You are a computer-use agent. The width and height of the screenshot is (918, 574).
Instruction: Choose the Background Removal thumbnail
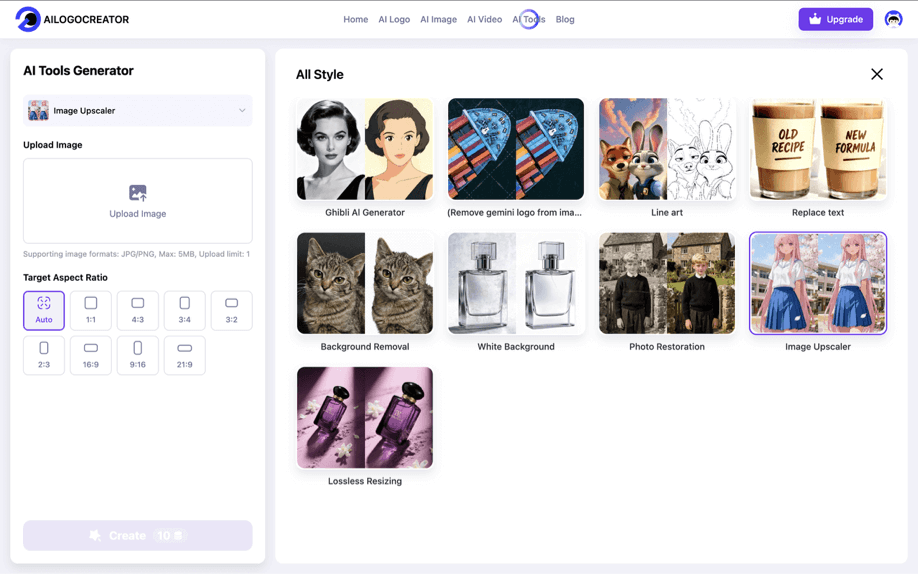[x=365, y=283]
